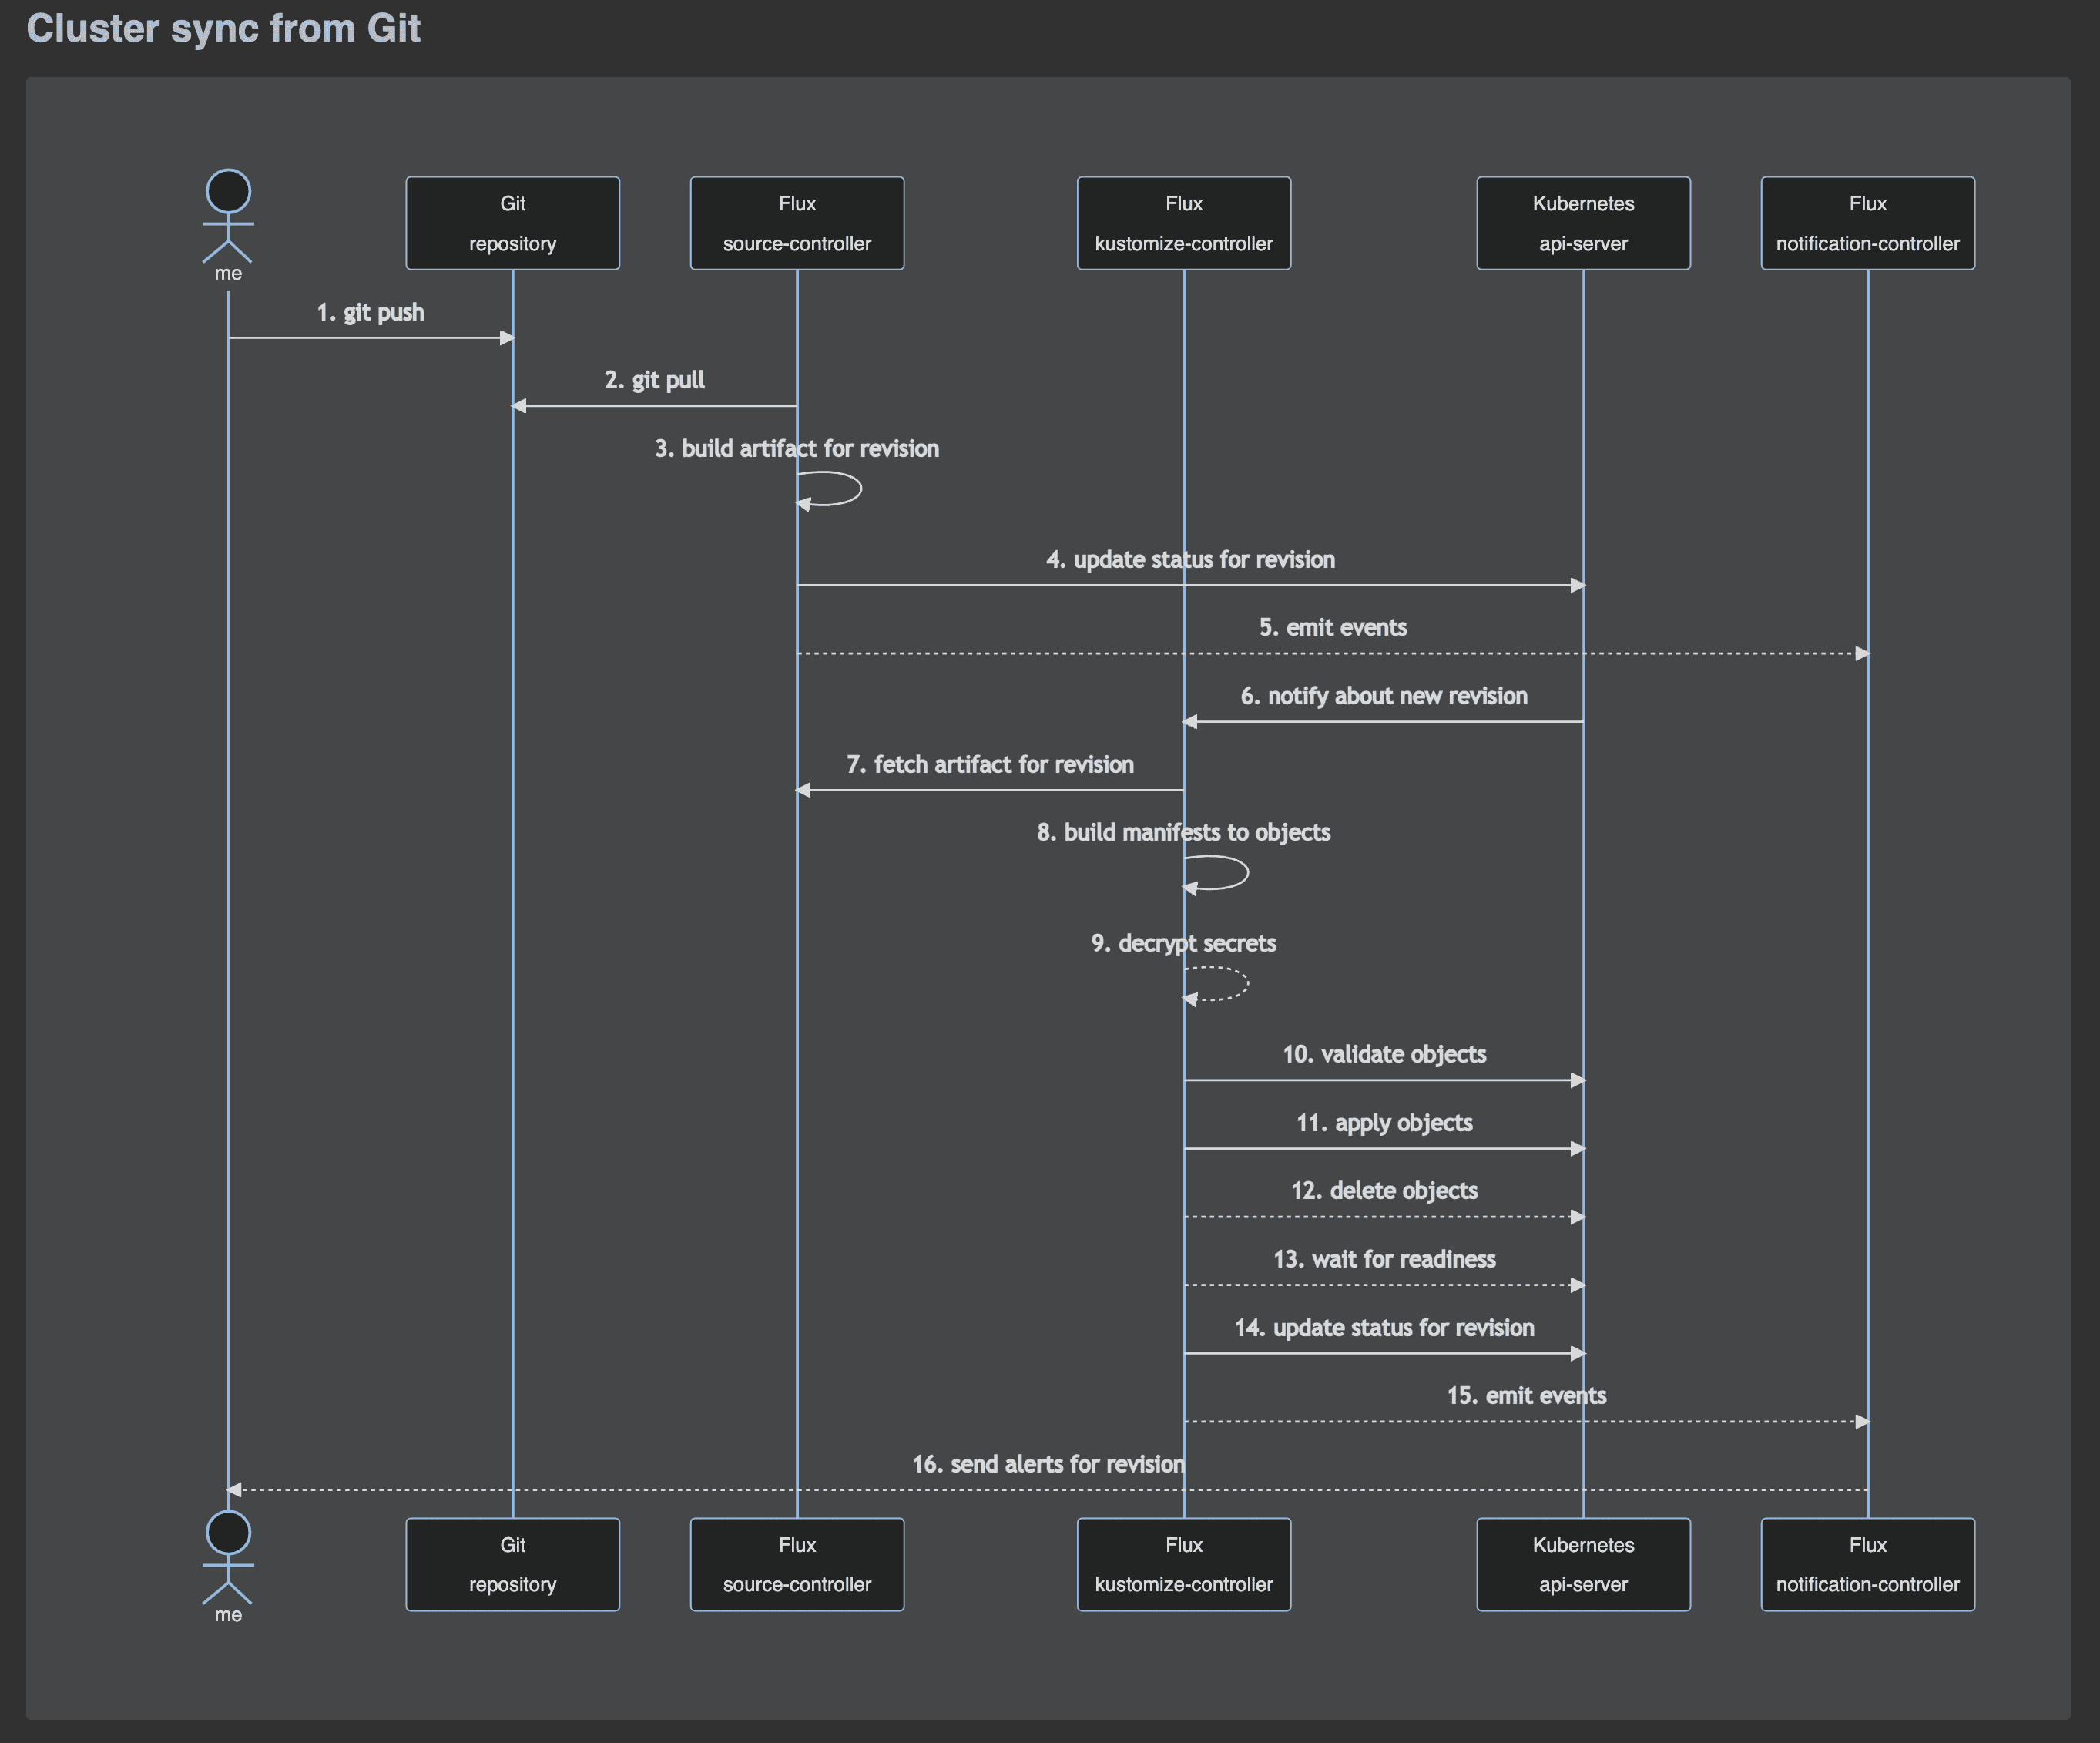
Task: Click the '13. wait for readiness' label
Action: coord(1384,1259)
